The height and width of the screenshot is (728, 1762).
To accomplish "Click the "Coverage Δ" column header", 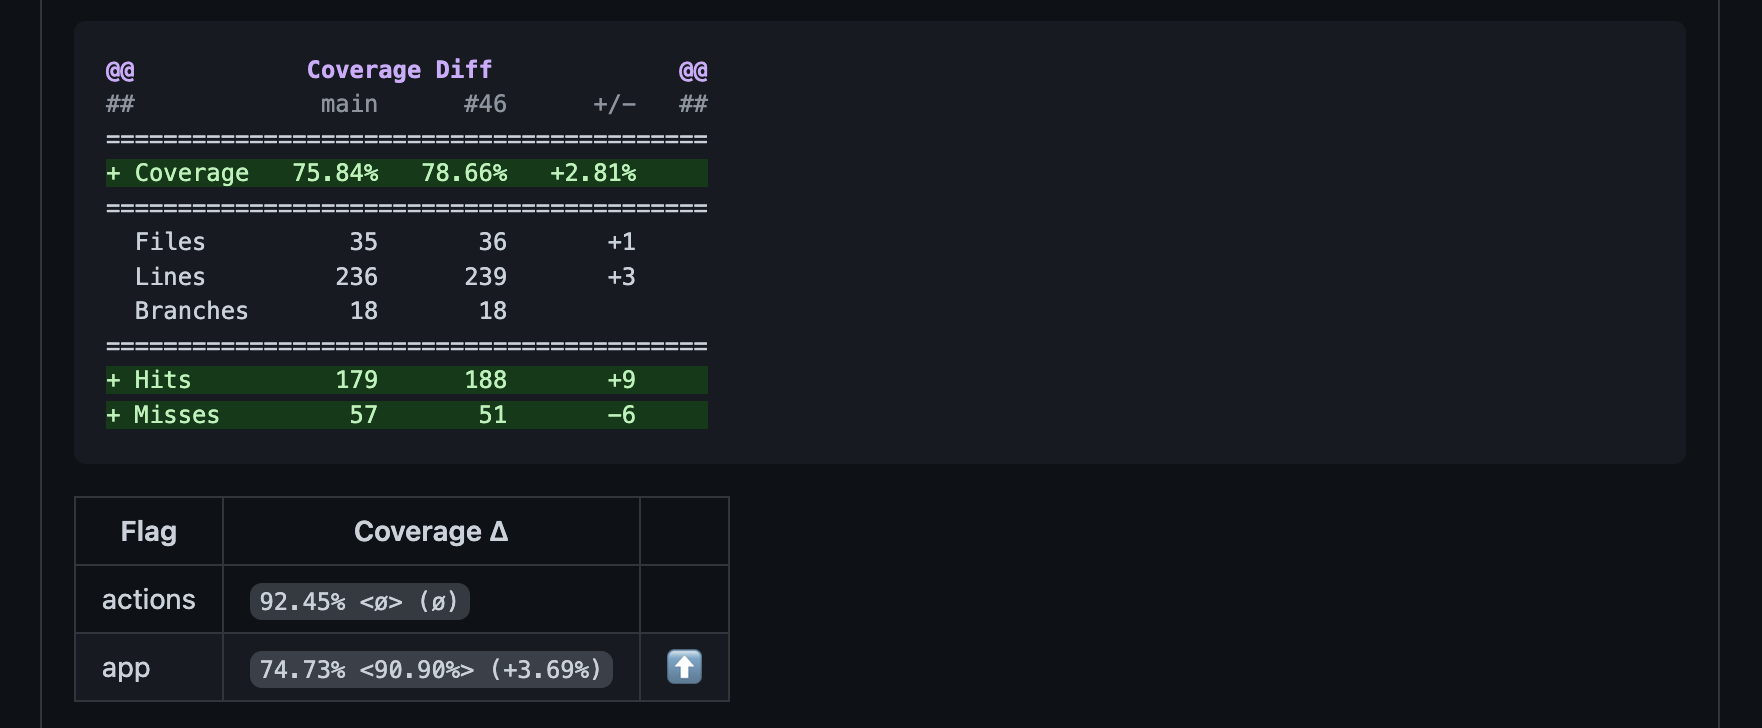I will [x=431, y=532].
